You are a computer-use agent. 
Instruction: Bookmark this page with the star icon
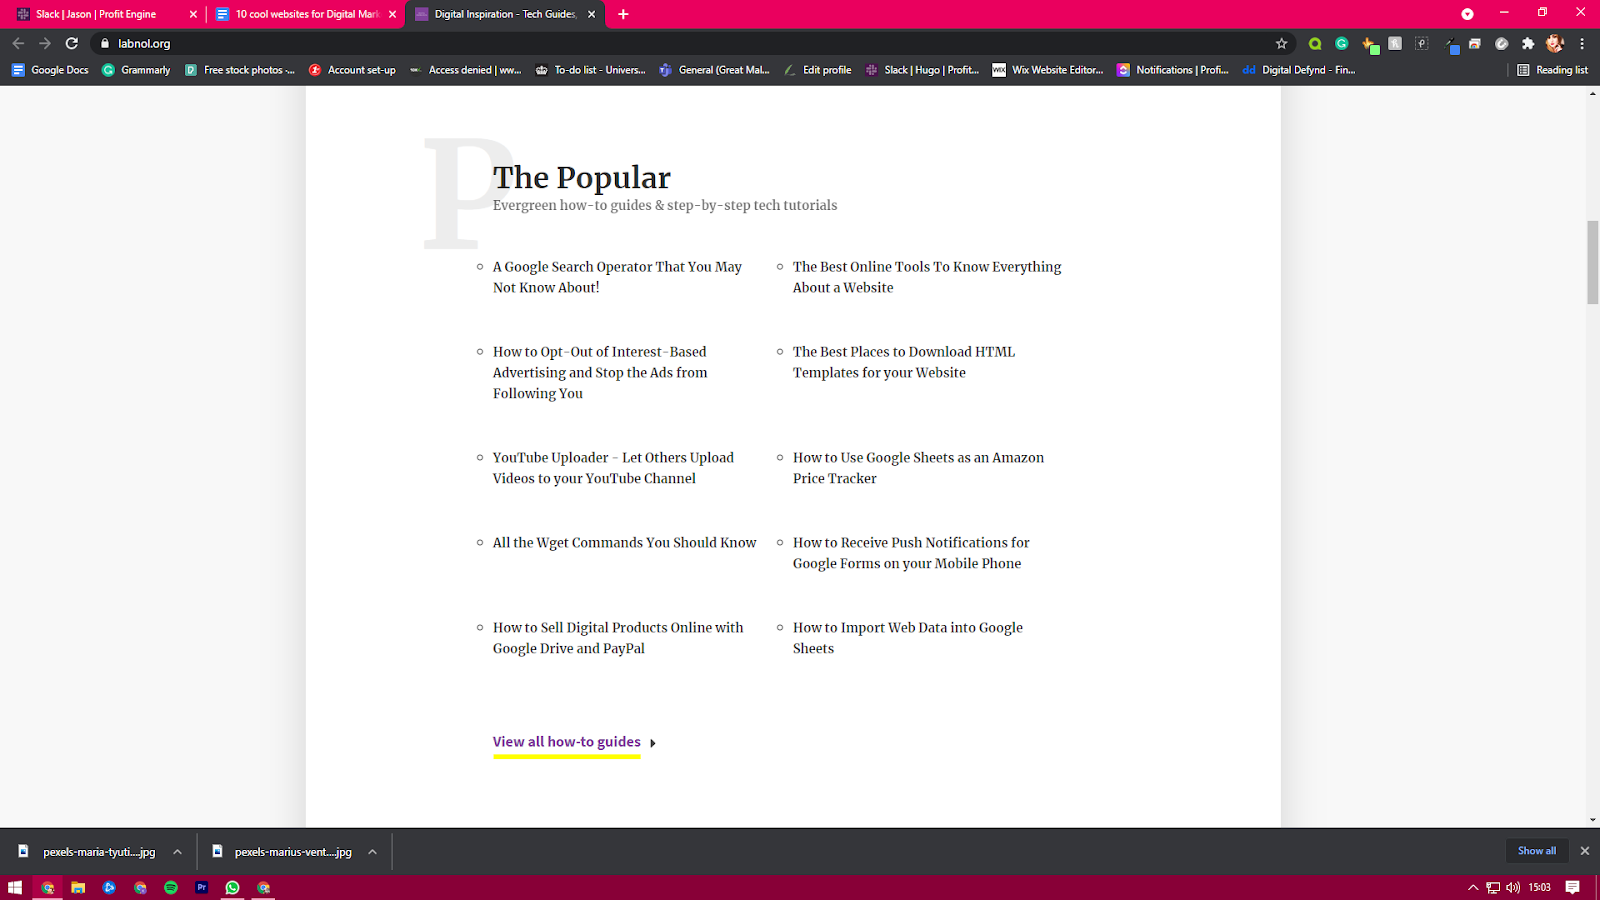[x=1281, y=43]
